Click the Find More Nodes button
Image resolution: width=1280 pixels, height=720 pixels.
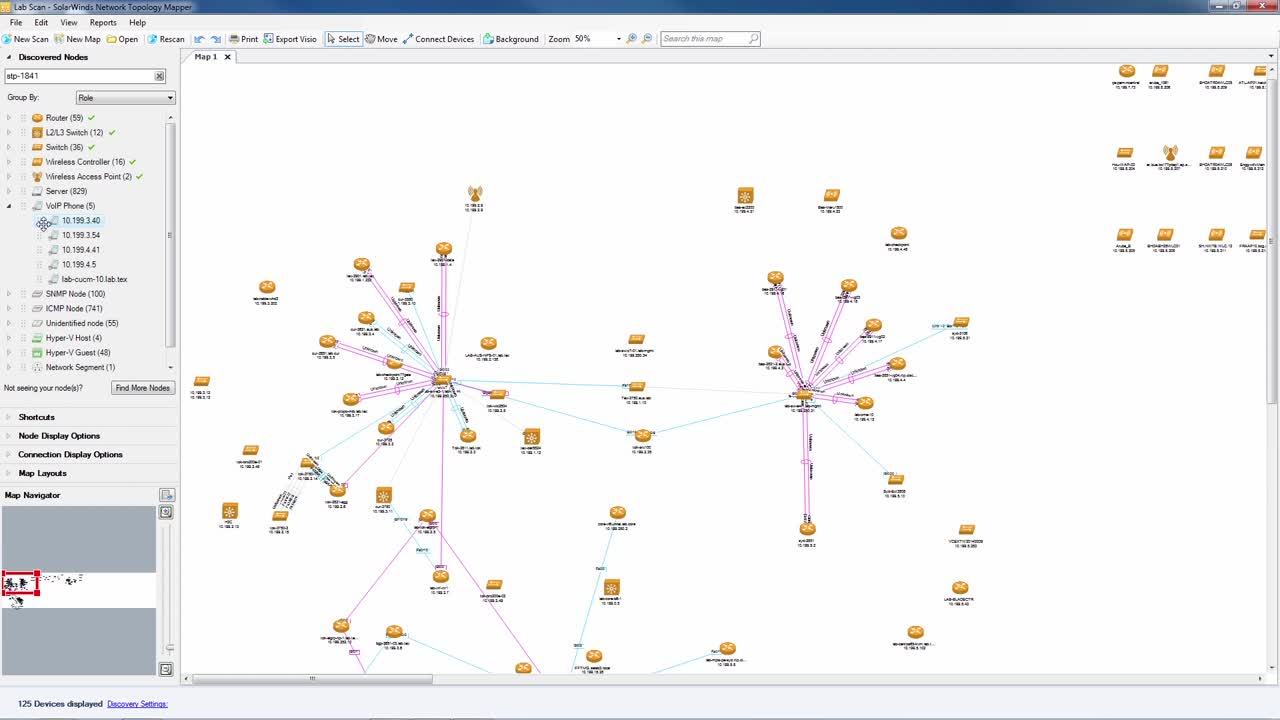coord(142,388)
